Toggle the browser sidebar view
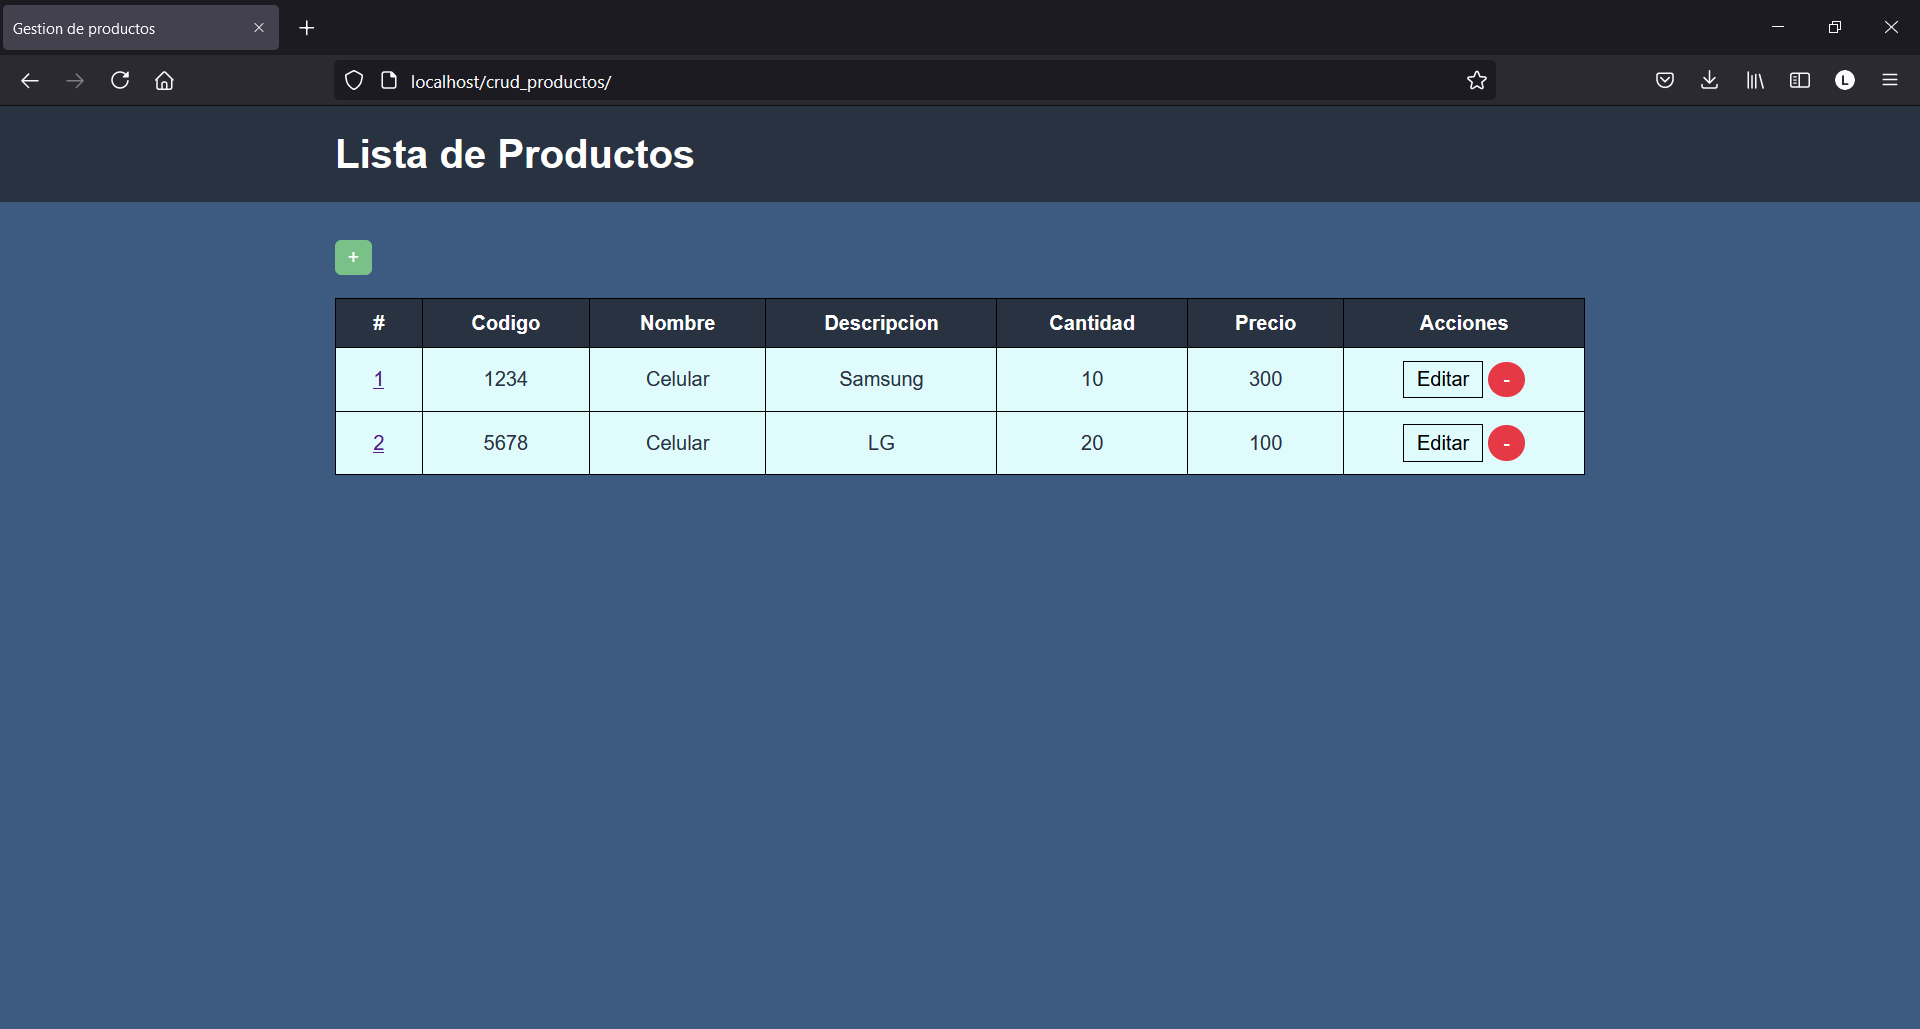The image size is (1920, 1029). coord(1800,81)
